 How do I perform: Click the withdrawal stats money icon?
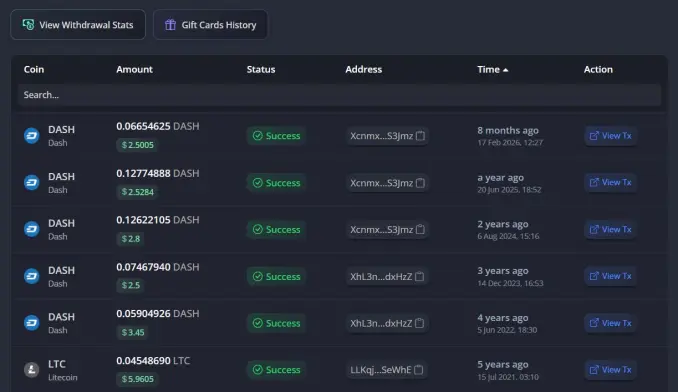click(x=29, y=25)
